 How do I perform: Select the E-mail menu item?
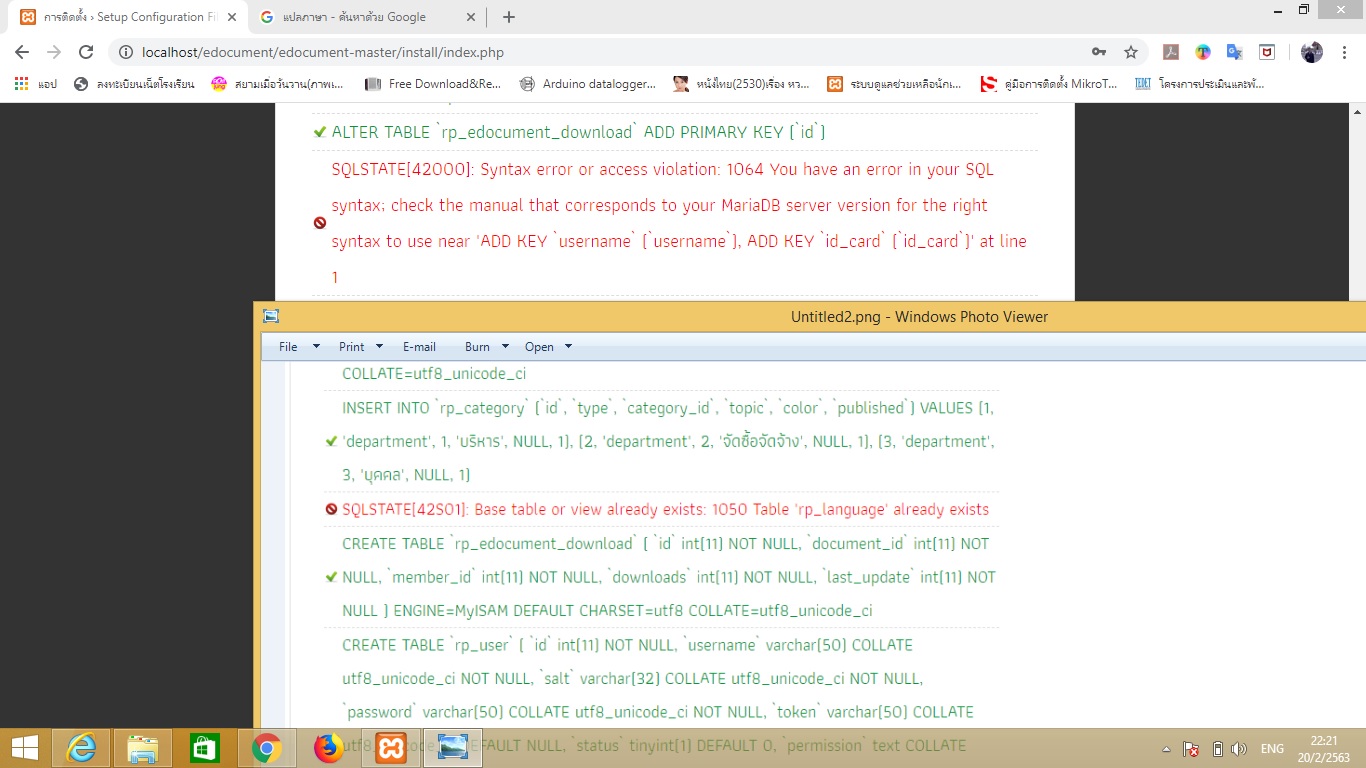click(419, 347)
